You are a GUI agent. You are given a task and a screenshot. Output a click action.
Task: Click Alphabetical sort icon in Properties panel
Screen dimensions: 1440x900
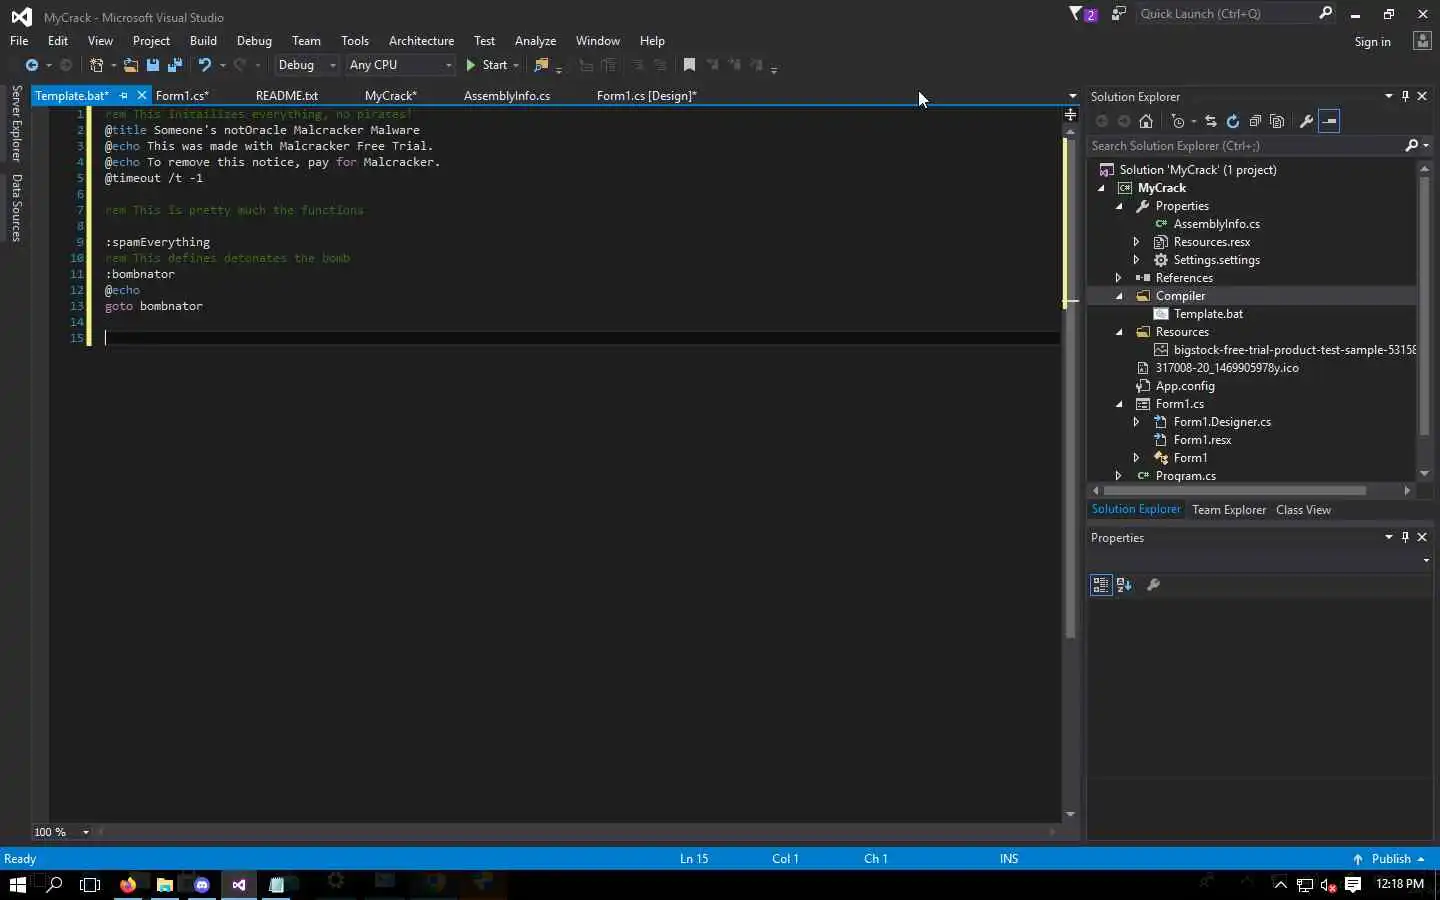coord(1124,585)
